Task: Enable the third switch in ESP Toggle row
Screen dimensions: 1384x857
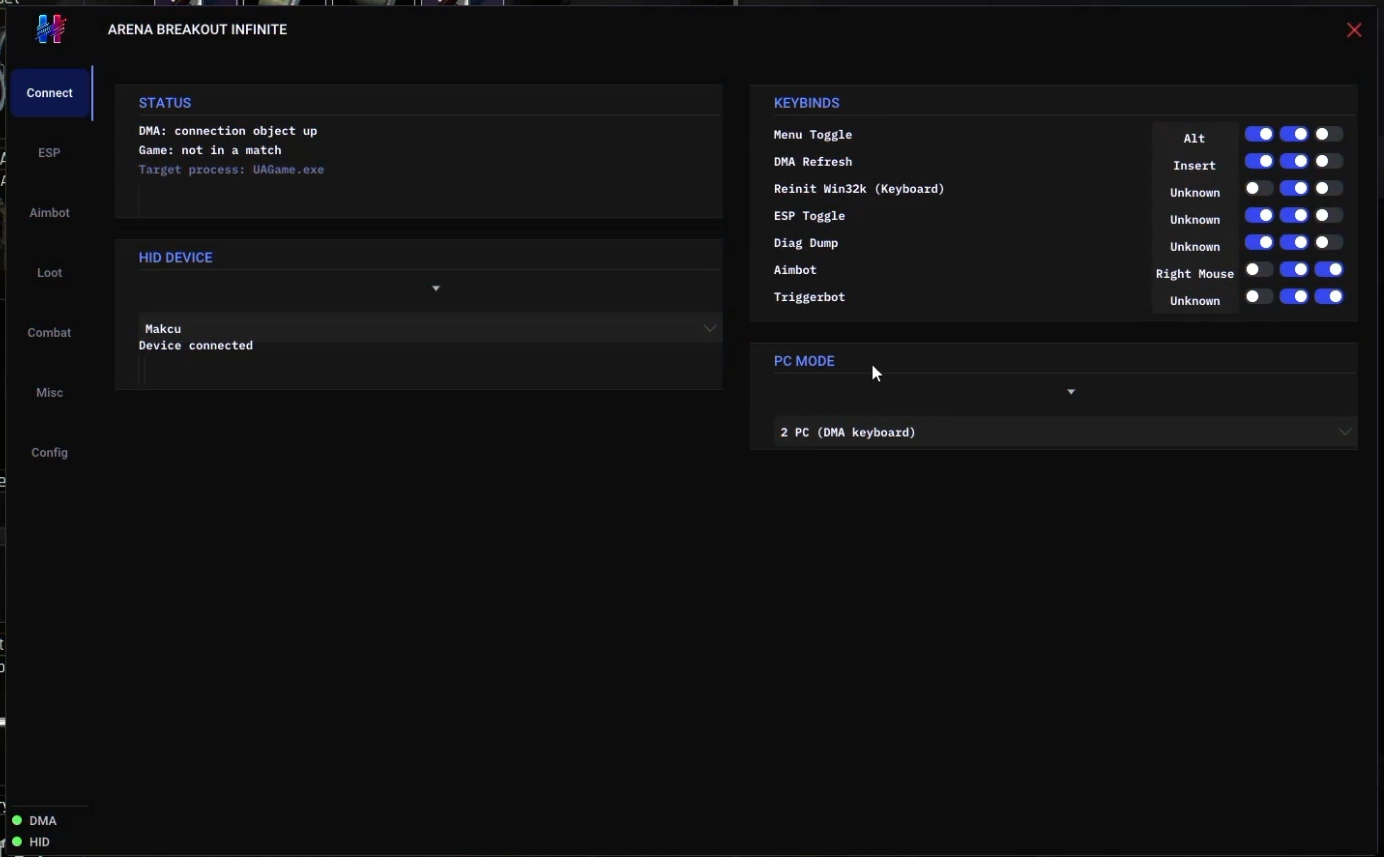Action: pyautogui.click(x=1329, y=215)
